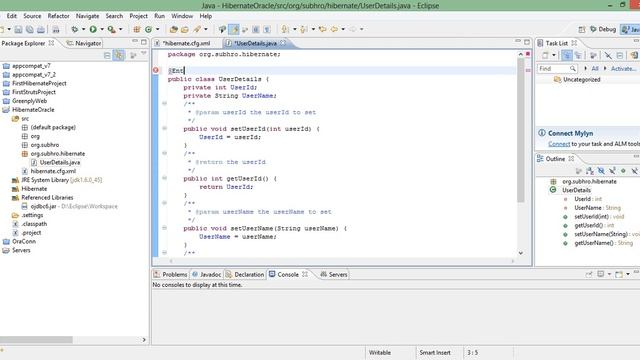640x360 pixels.
Task: Click the Find field in Task List
Action: coord(557,69)
